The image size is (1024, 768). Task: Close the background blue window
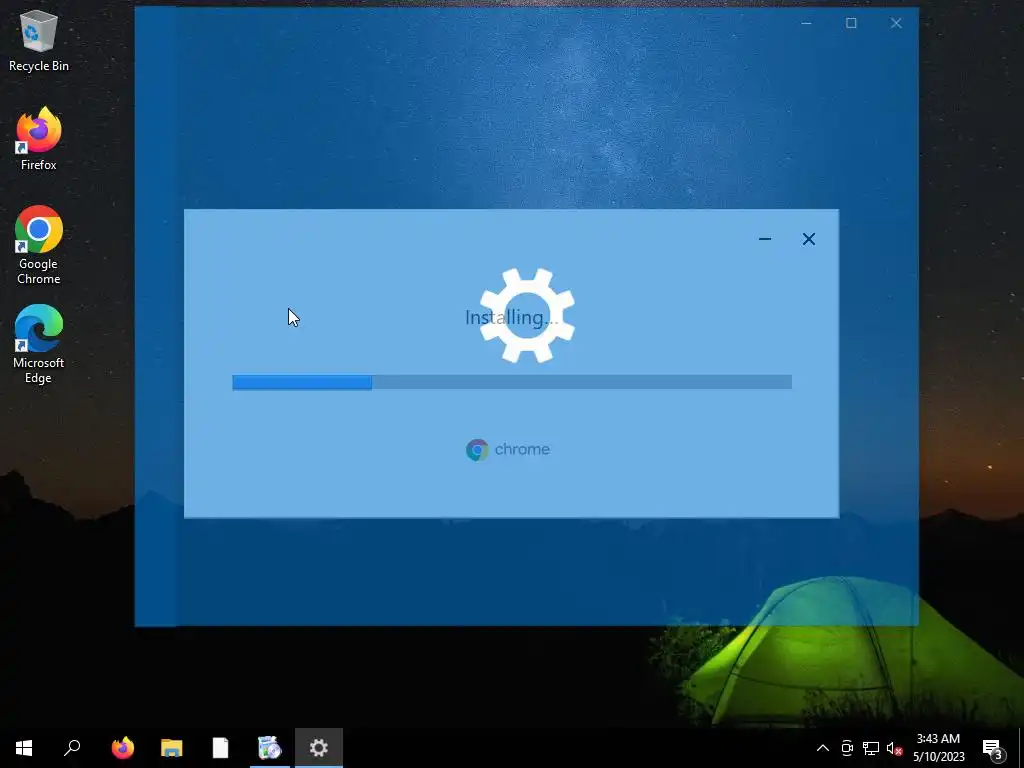click(896, 24)
